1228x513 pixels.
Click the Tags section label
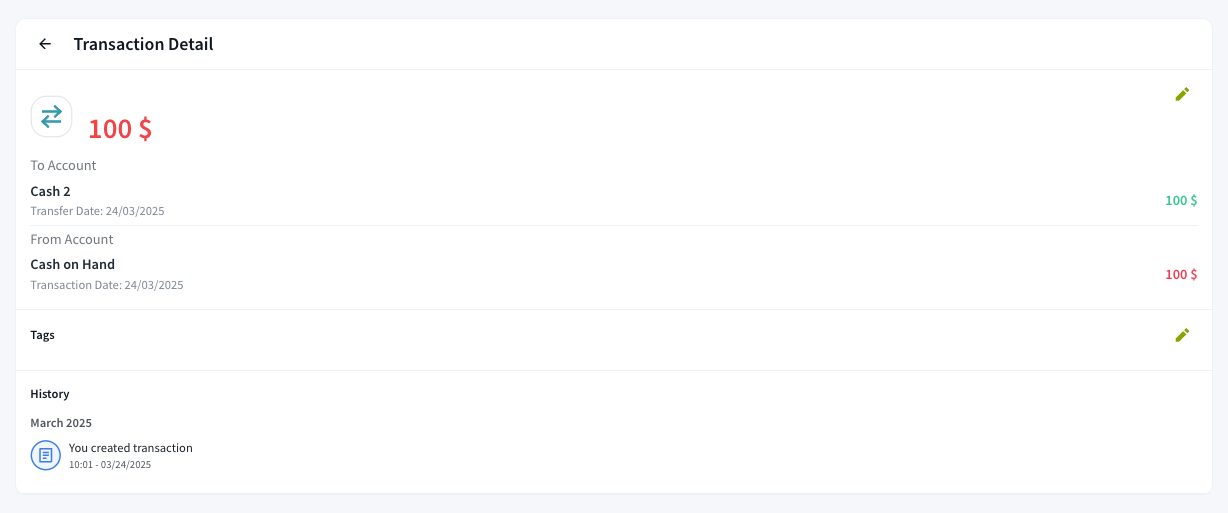click(43, 335)
